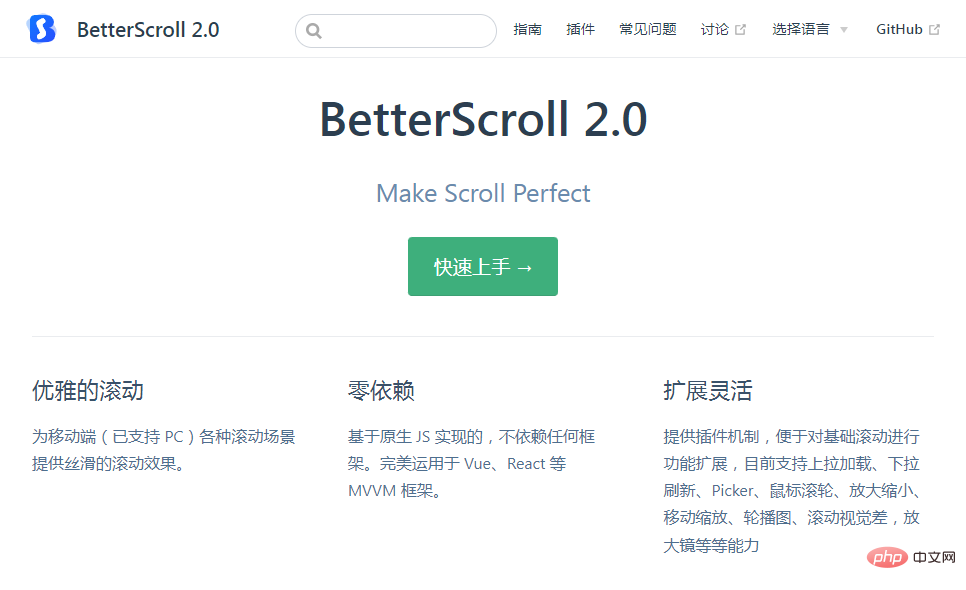Click the large BetterScroll 2.0 hero heading
Viewport: 966px width, 590px height.
[x=483, y=120]
